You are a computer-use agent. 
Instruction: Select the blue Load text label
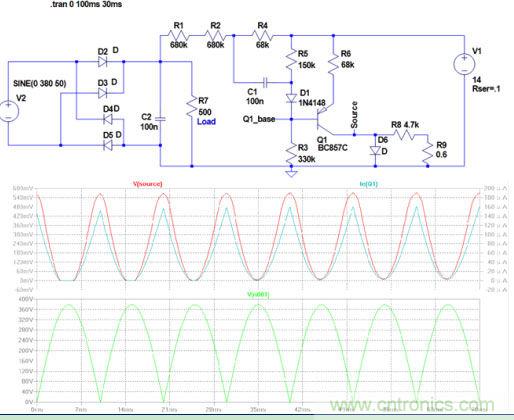click(206, 122)
